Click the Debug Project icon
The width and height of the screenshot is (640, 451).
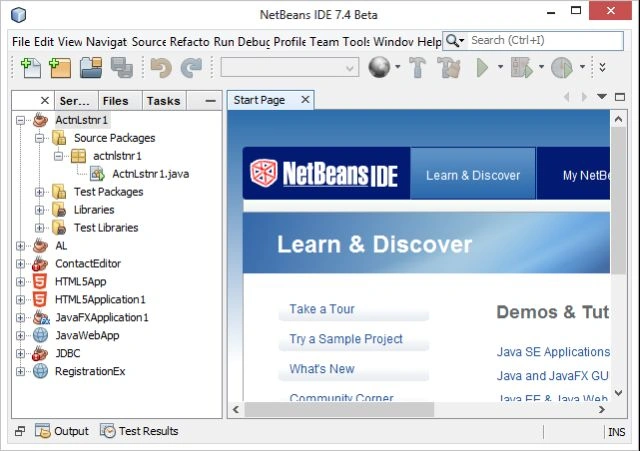pos(522,68)
